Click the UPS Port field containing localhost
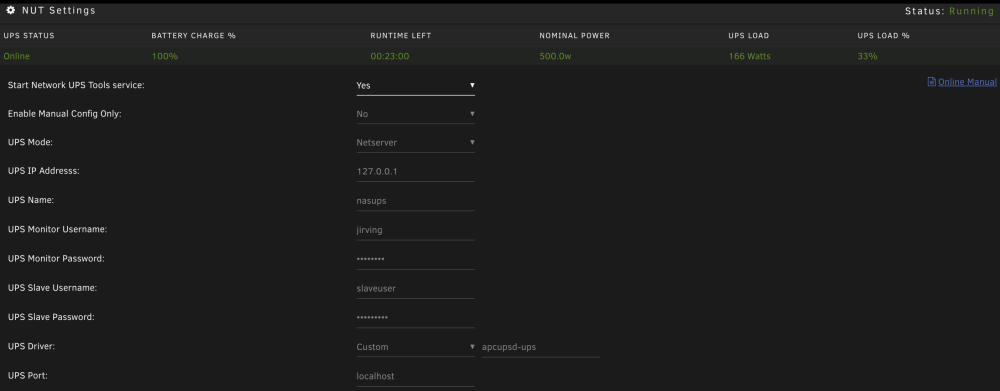The height and width of the screenshot is (391, 1000). 415,376
